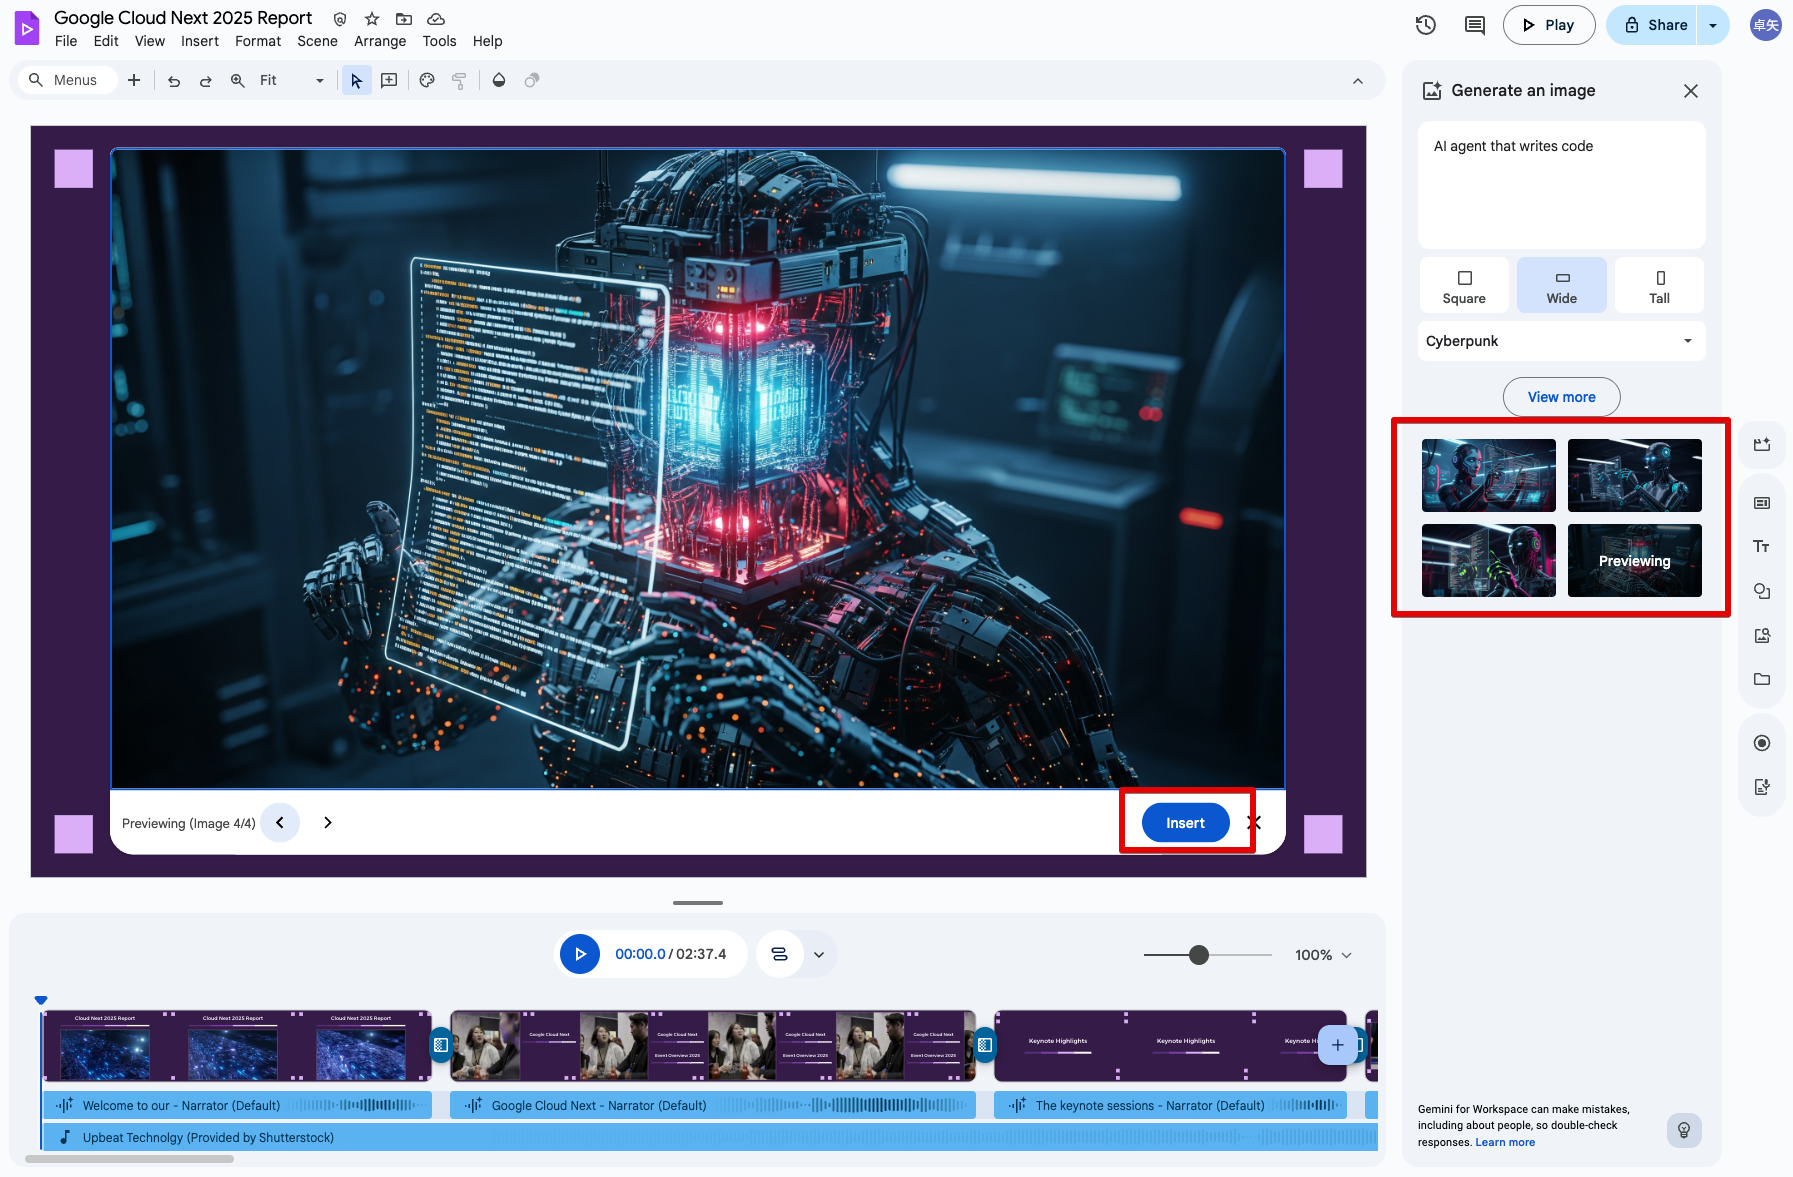Adjust the timeline zoom slider handle
1793x1177 pixels.
click(x=1199, y=955)
